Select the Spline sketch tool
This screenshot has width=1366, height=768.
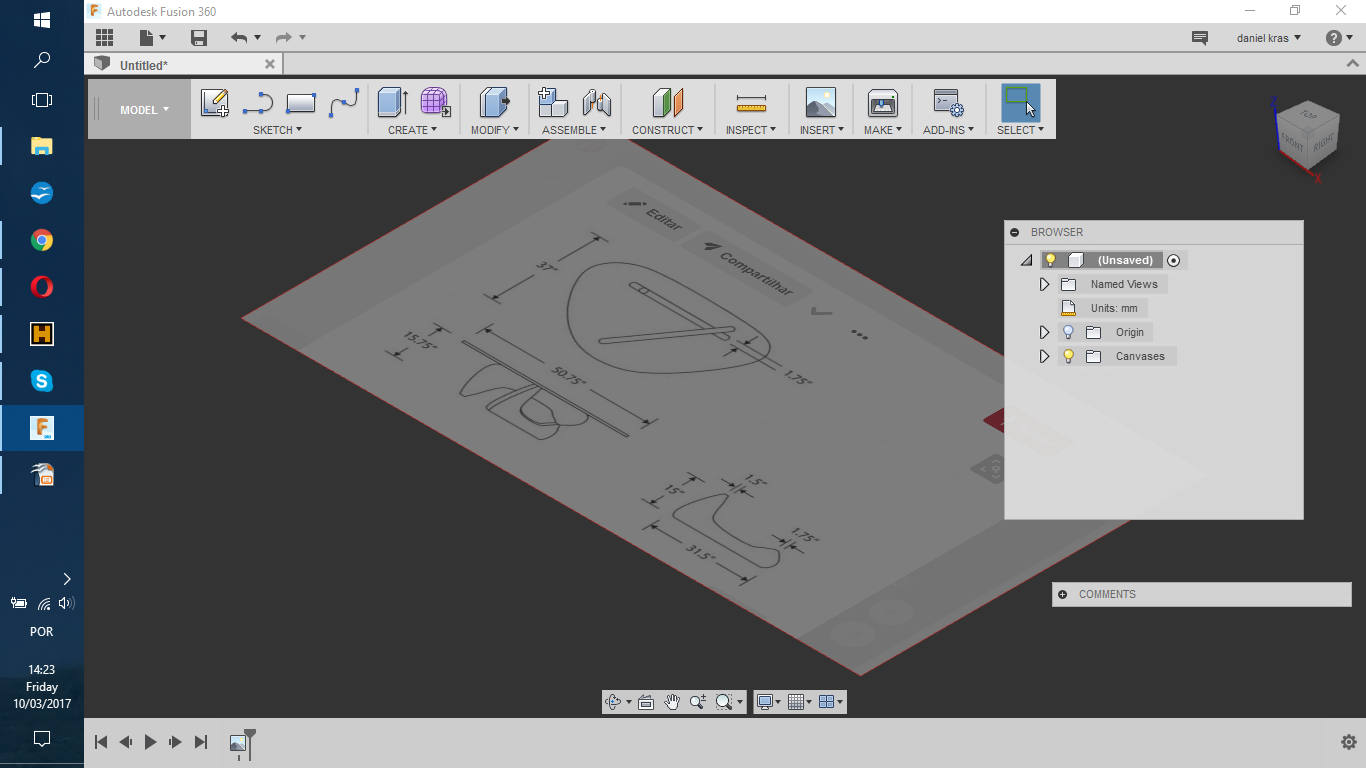344,103
